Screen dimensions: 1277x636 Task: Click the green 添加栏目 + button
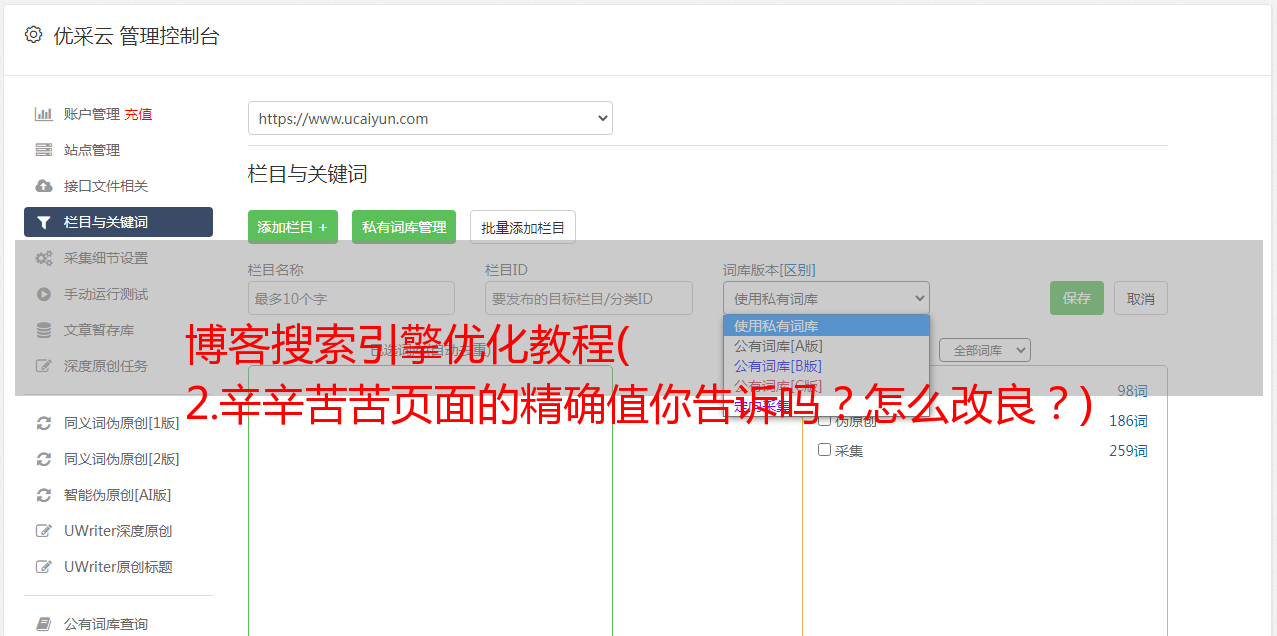coord(293,227)
